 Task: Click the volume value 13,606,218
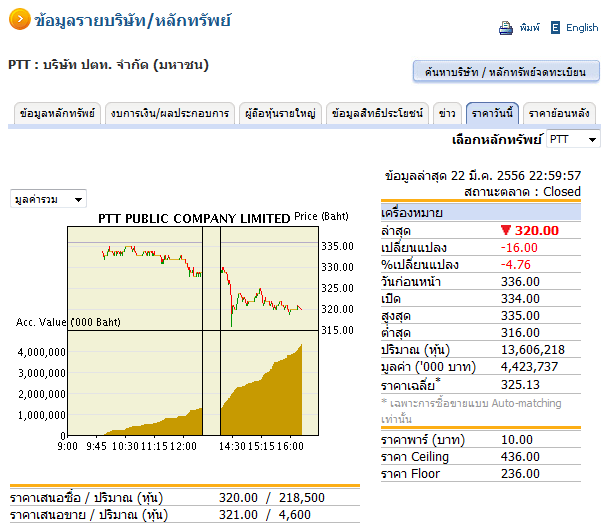(x=533, y=350)
